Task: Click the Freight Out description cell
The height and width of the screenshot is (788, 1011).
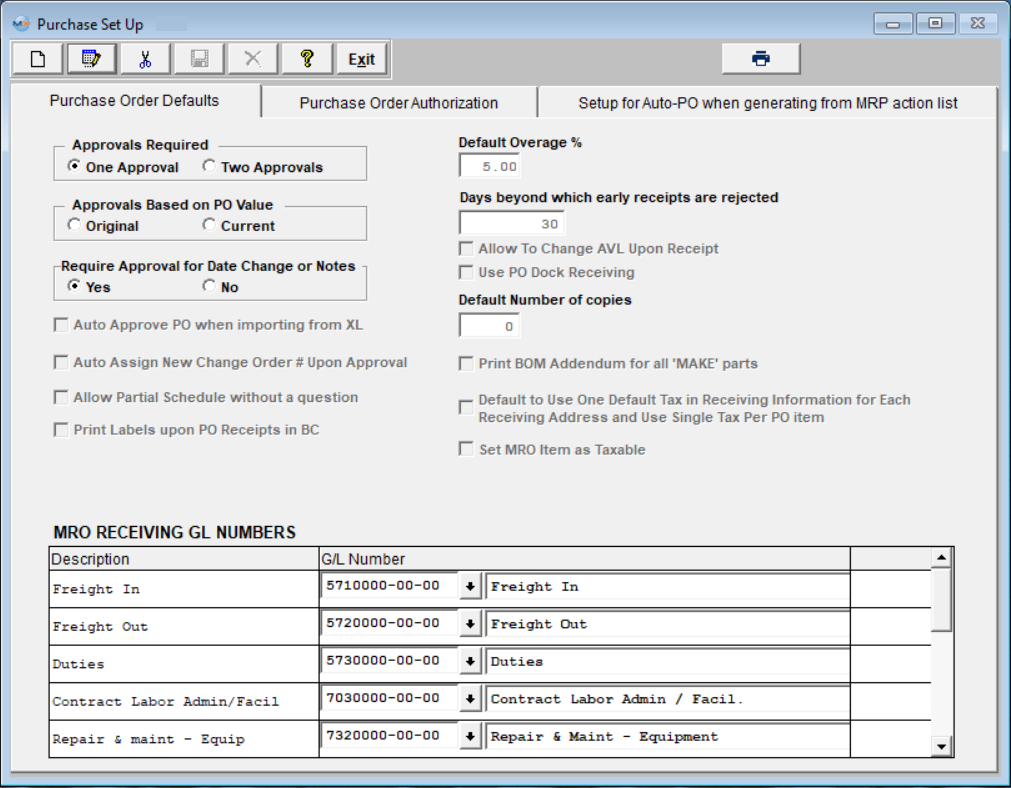Action: [184, 626]
